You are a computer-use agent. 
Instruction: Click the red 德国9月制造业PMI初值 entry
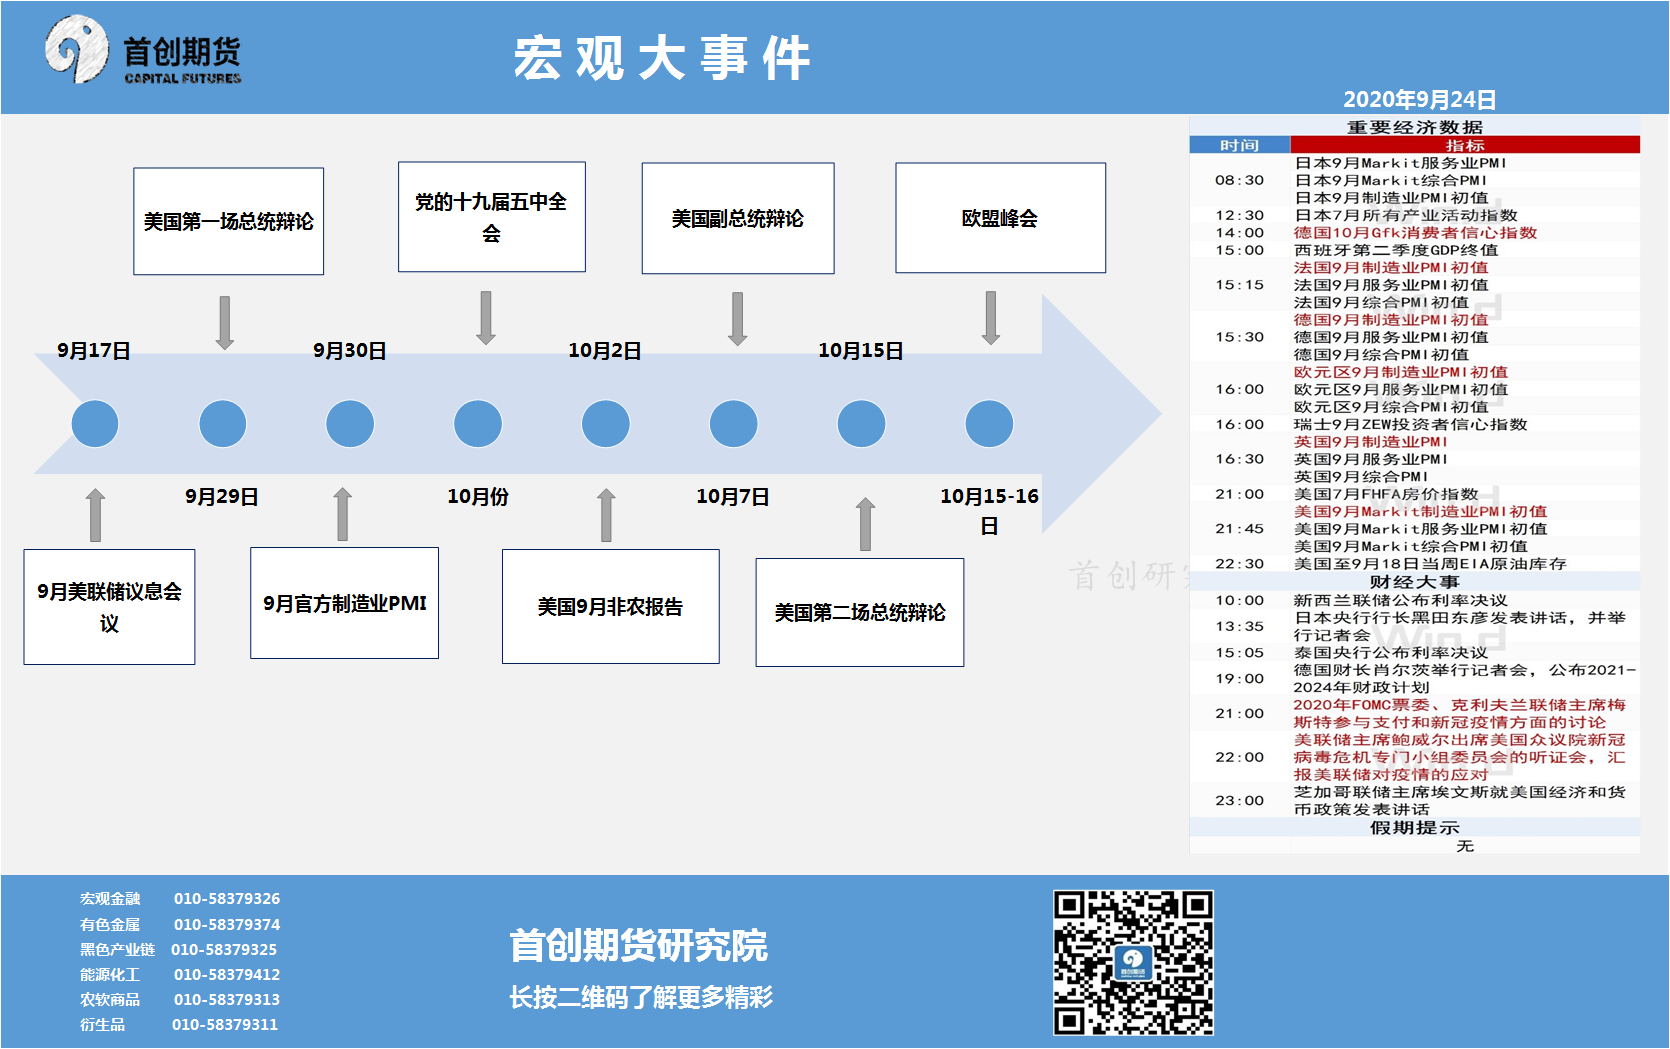[x=1391, y=320]
